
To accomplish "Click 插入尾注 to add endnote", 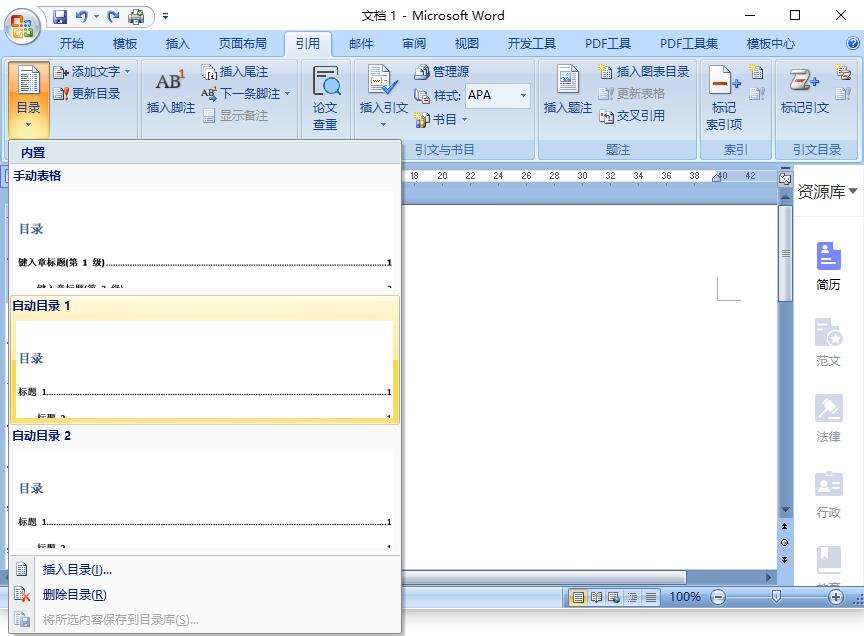I will pyautogui.click(x=235, y=72).
